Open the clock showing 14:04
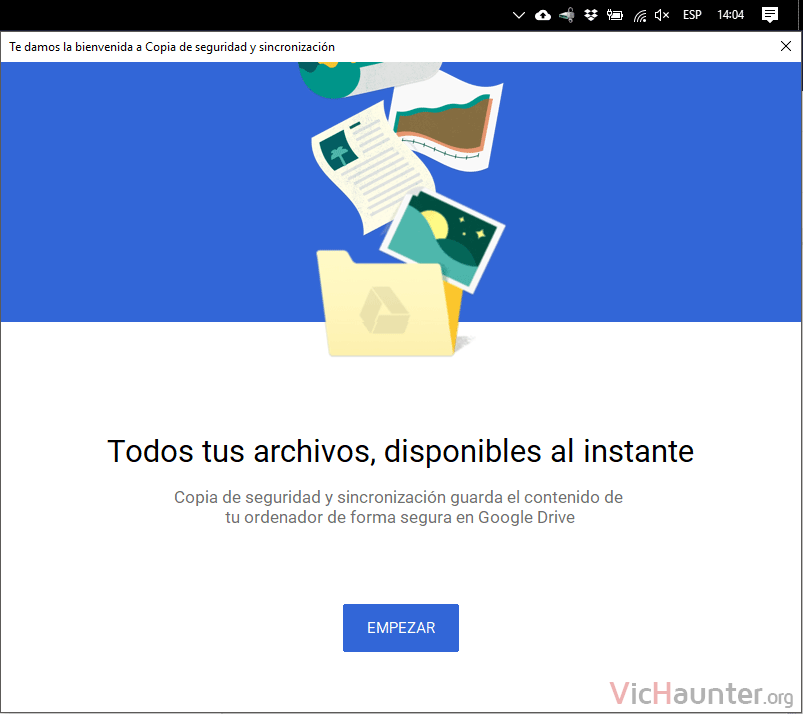The image size is (803, 714). 730,15
